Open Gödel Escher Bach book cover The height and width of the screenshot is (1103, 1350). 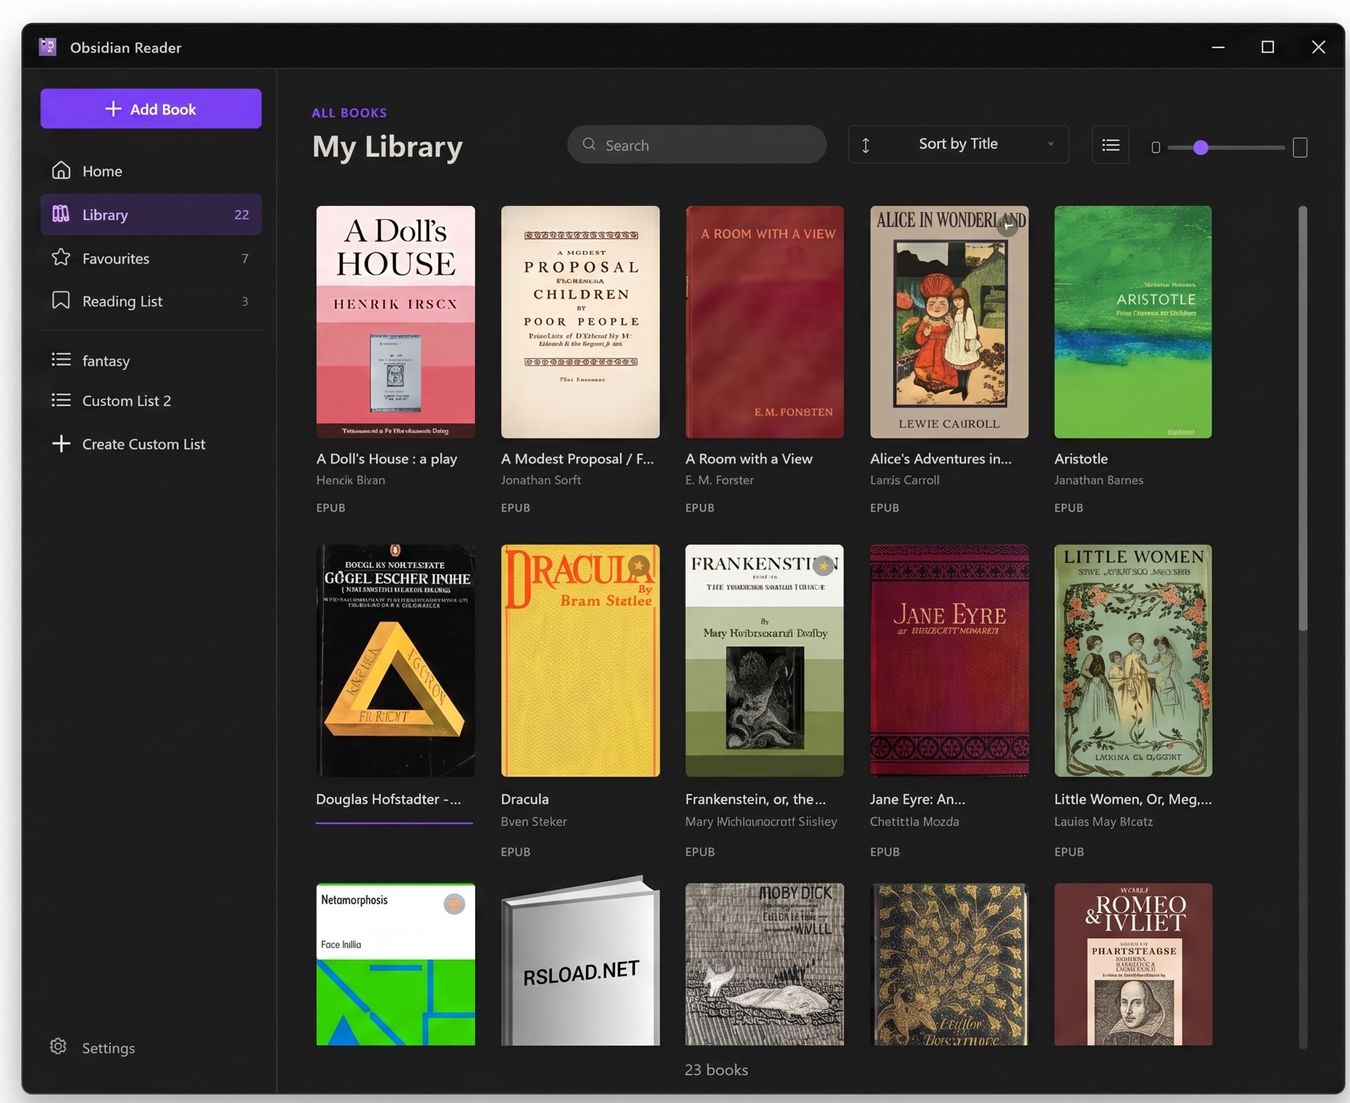[x=396, y=661]
